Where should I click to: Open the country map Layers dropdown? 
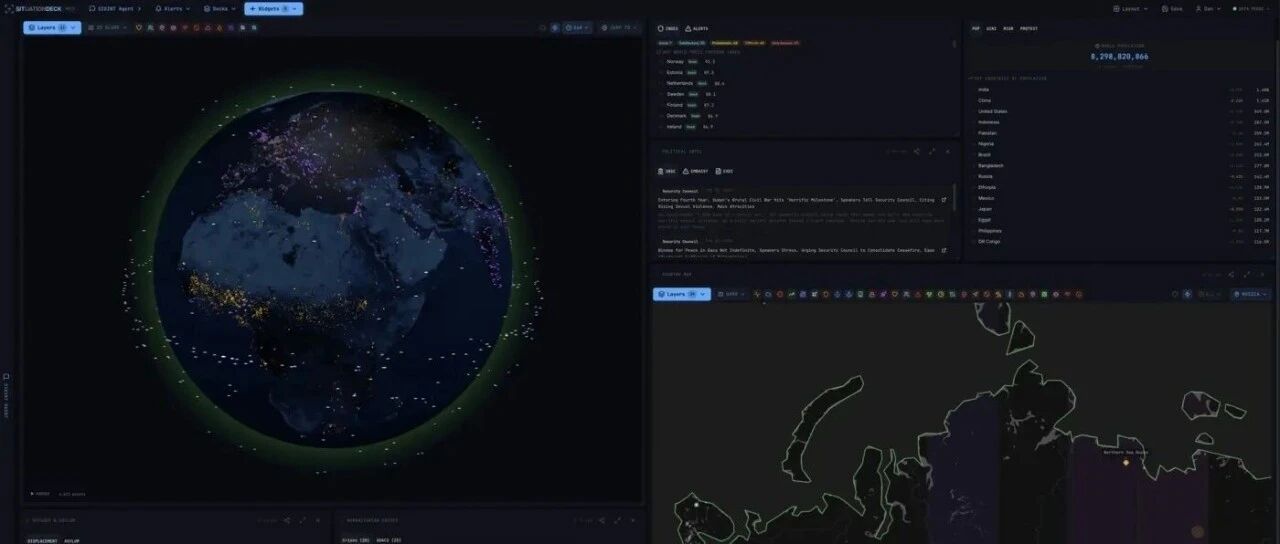682,294
